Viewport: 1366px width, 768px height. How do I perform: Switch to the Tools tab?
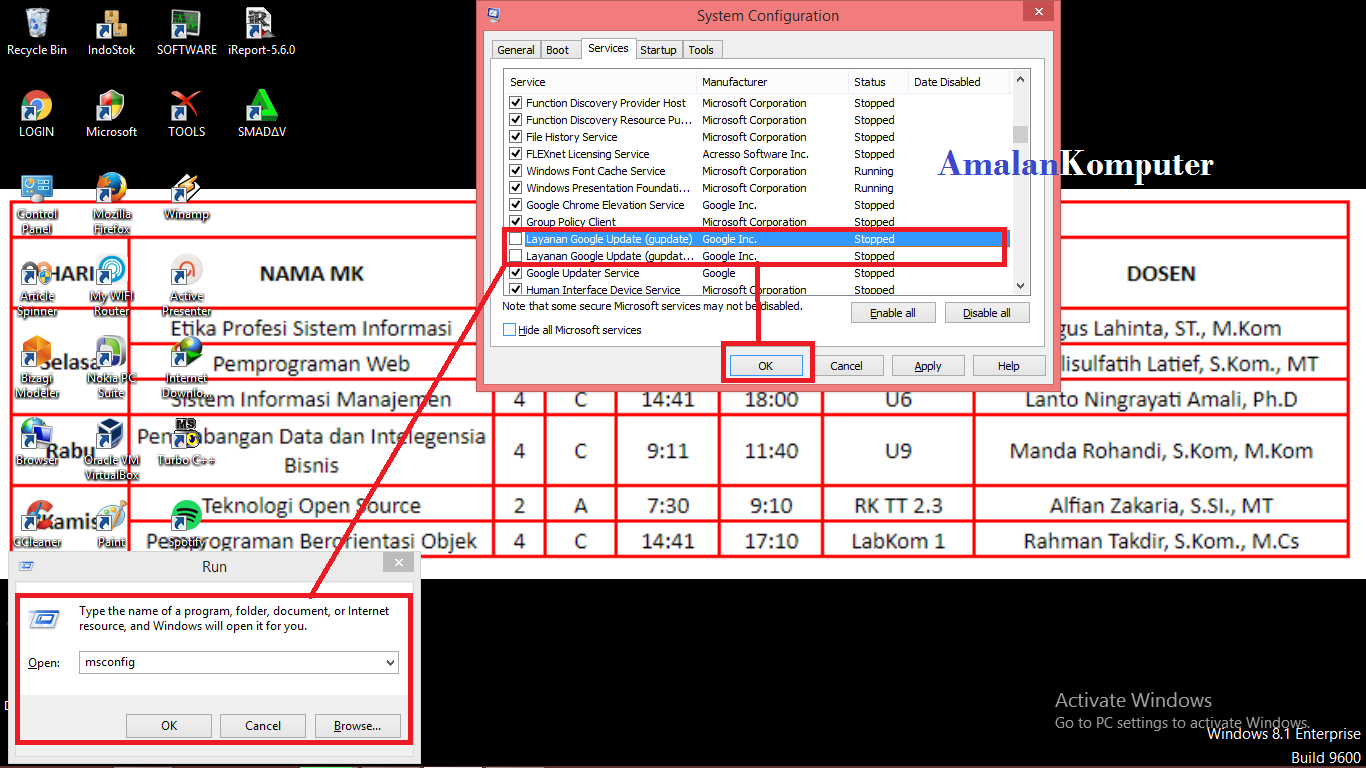click(x=701, y=50)
